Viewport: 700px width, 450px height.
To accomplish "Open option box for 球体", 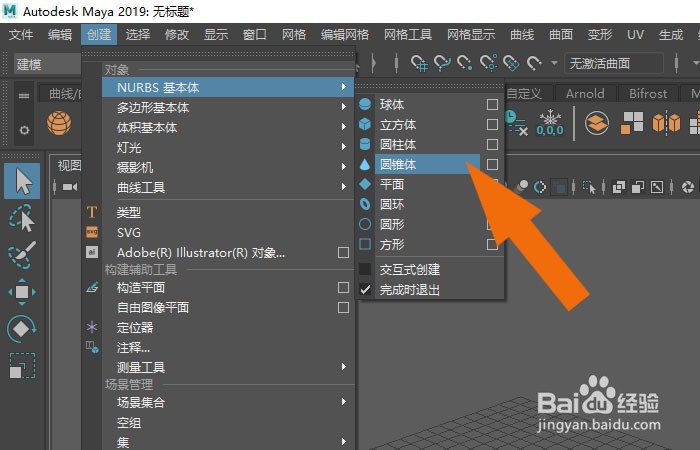I will point(492,104).
